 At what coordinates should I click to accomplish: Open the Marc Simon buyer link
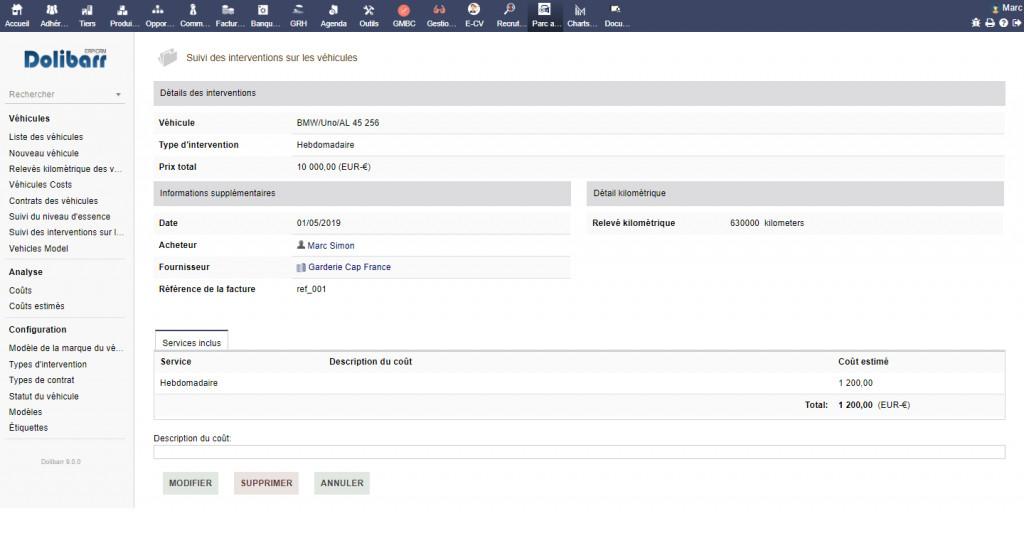point(330,245)
